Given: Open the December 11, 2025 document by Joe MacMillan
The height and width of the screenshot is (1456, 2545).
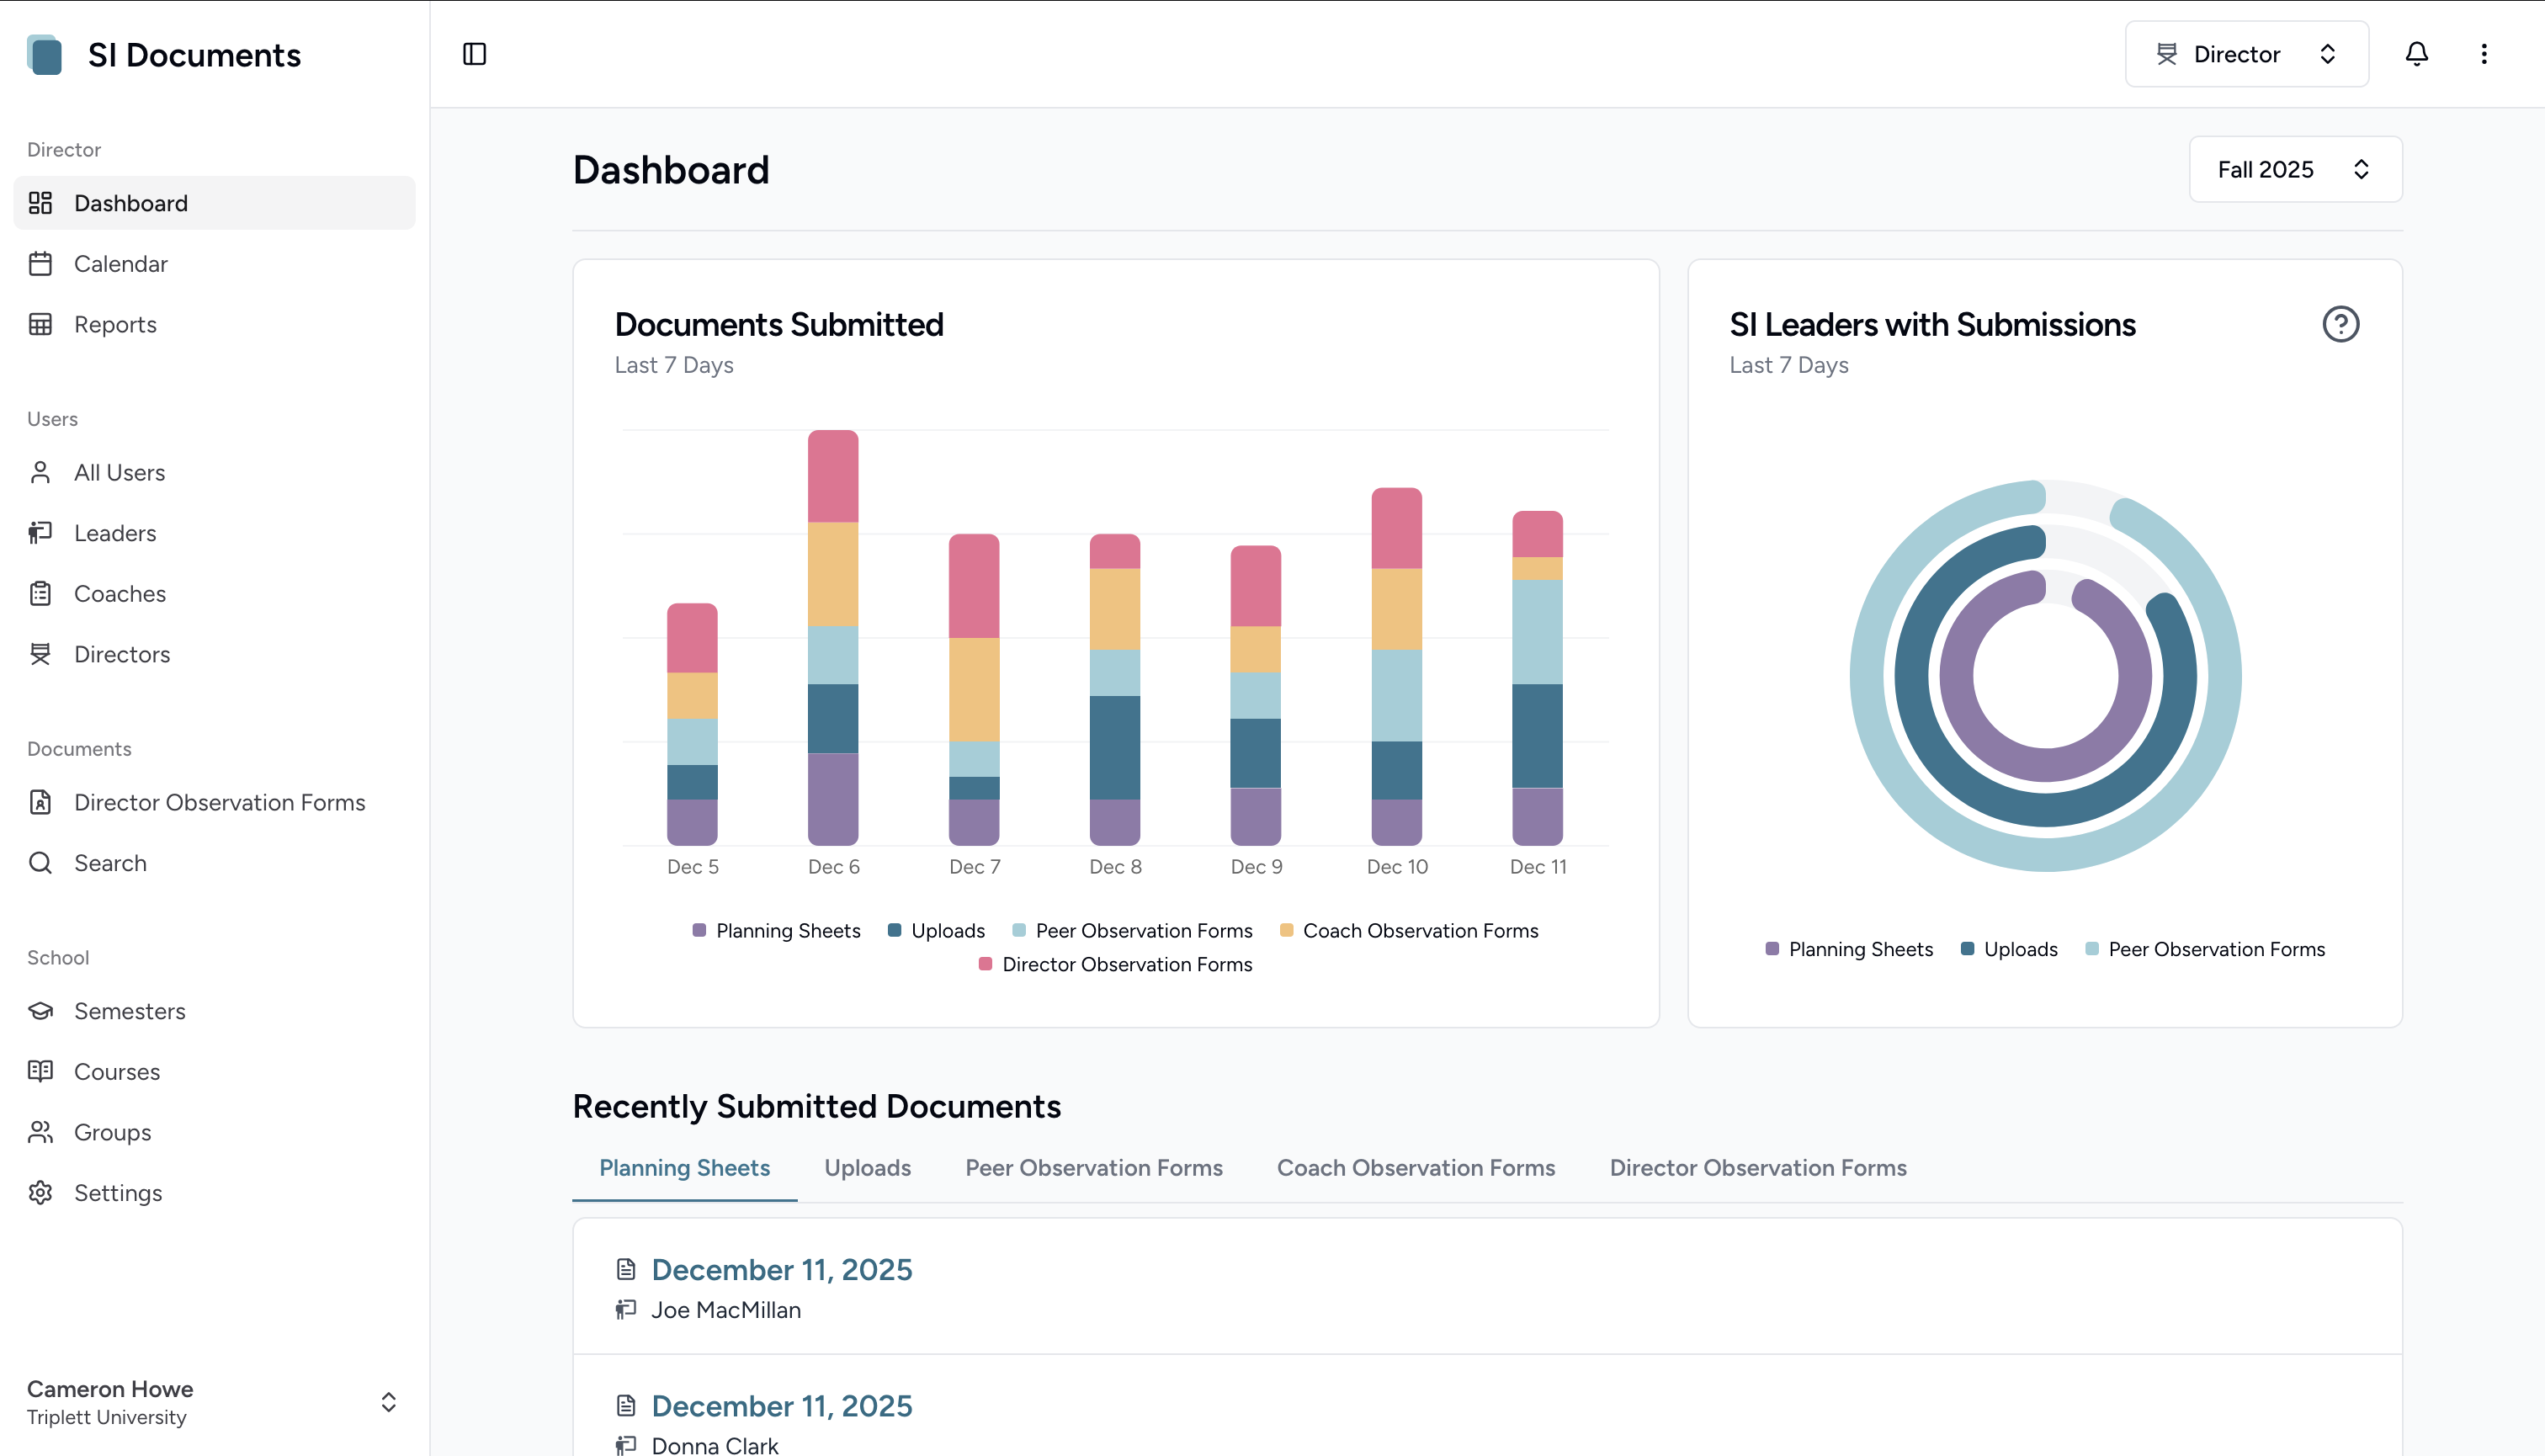Looking at the screenshot, I should 781,1269.
